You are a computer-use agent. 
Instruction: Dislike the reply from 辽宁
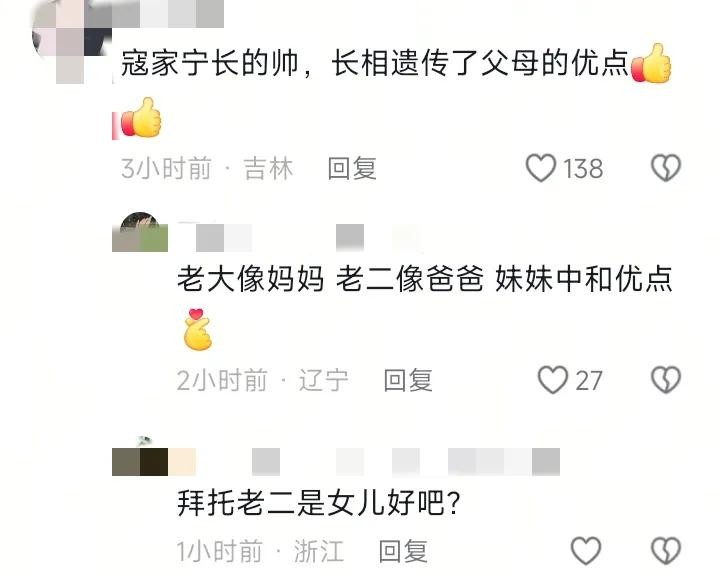tap(666, 380)
